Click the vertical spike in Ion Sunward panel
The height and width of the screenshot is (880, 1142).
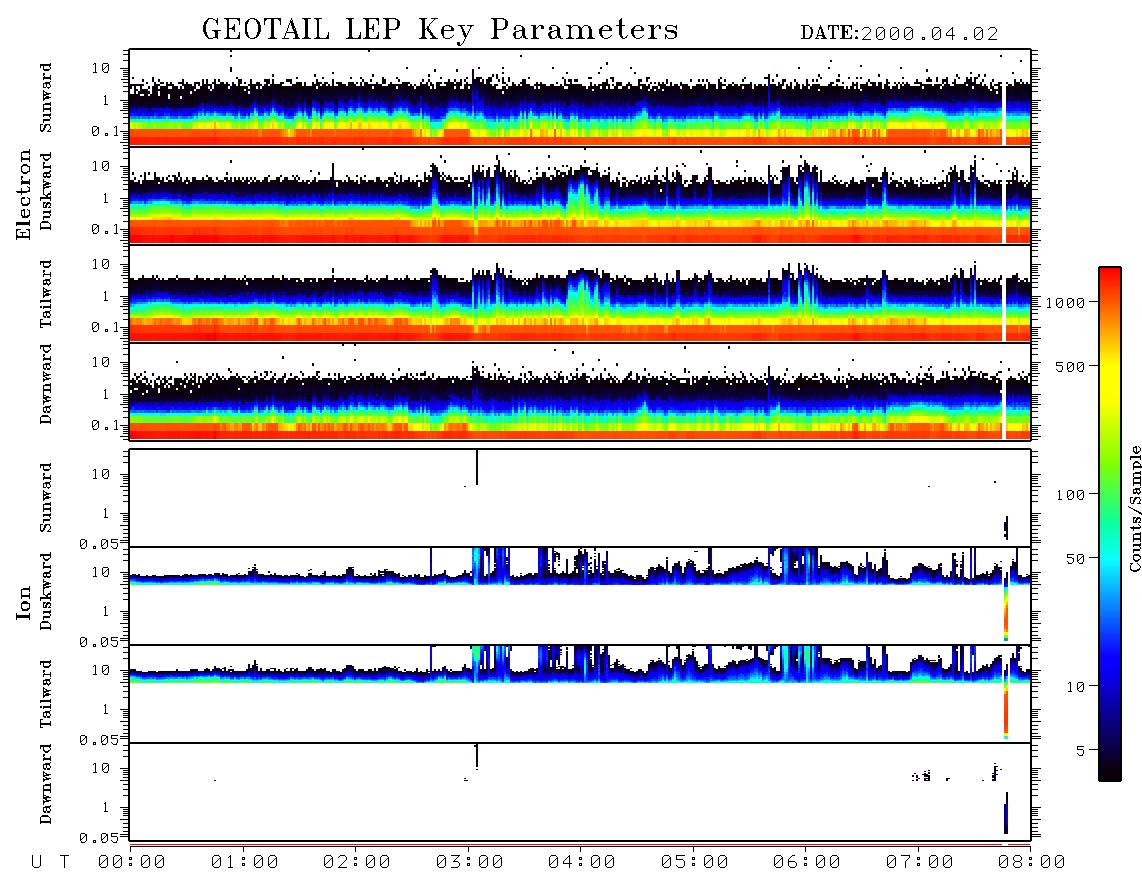(x=476, y=468)
